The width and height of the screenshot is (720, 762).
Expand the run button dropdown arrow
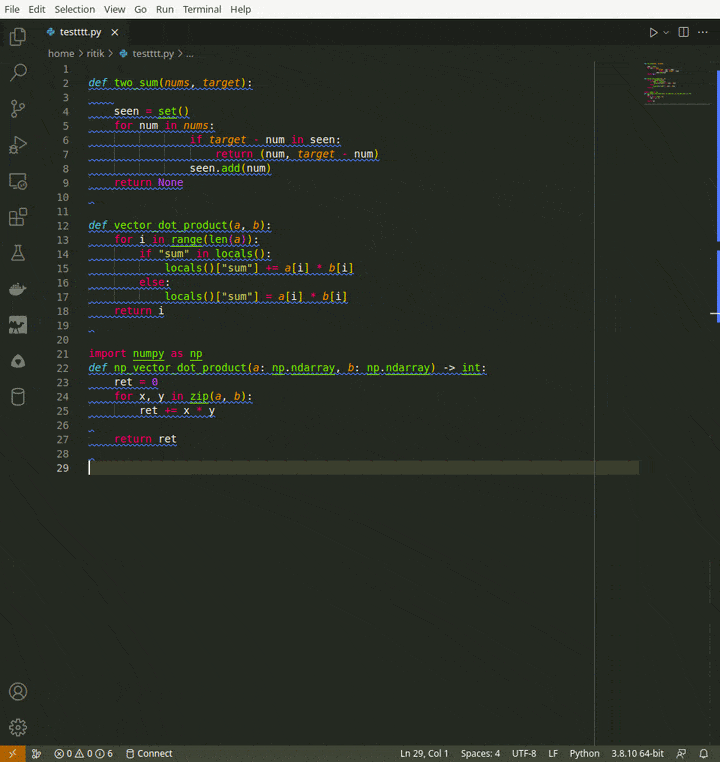666,32
